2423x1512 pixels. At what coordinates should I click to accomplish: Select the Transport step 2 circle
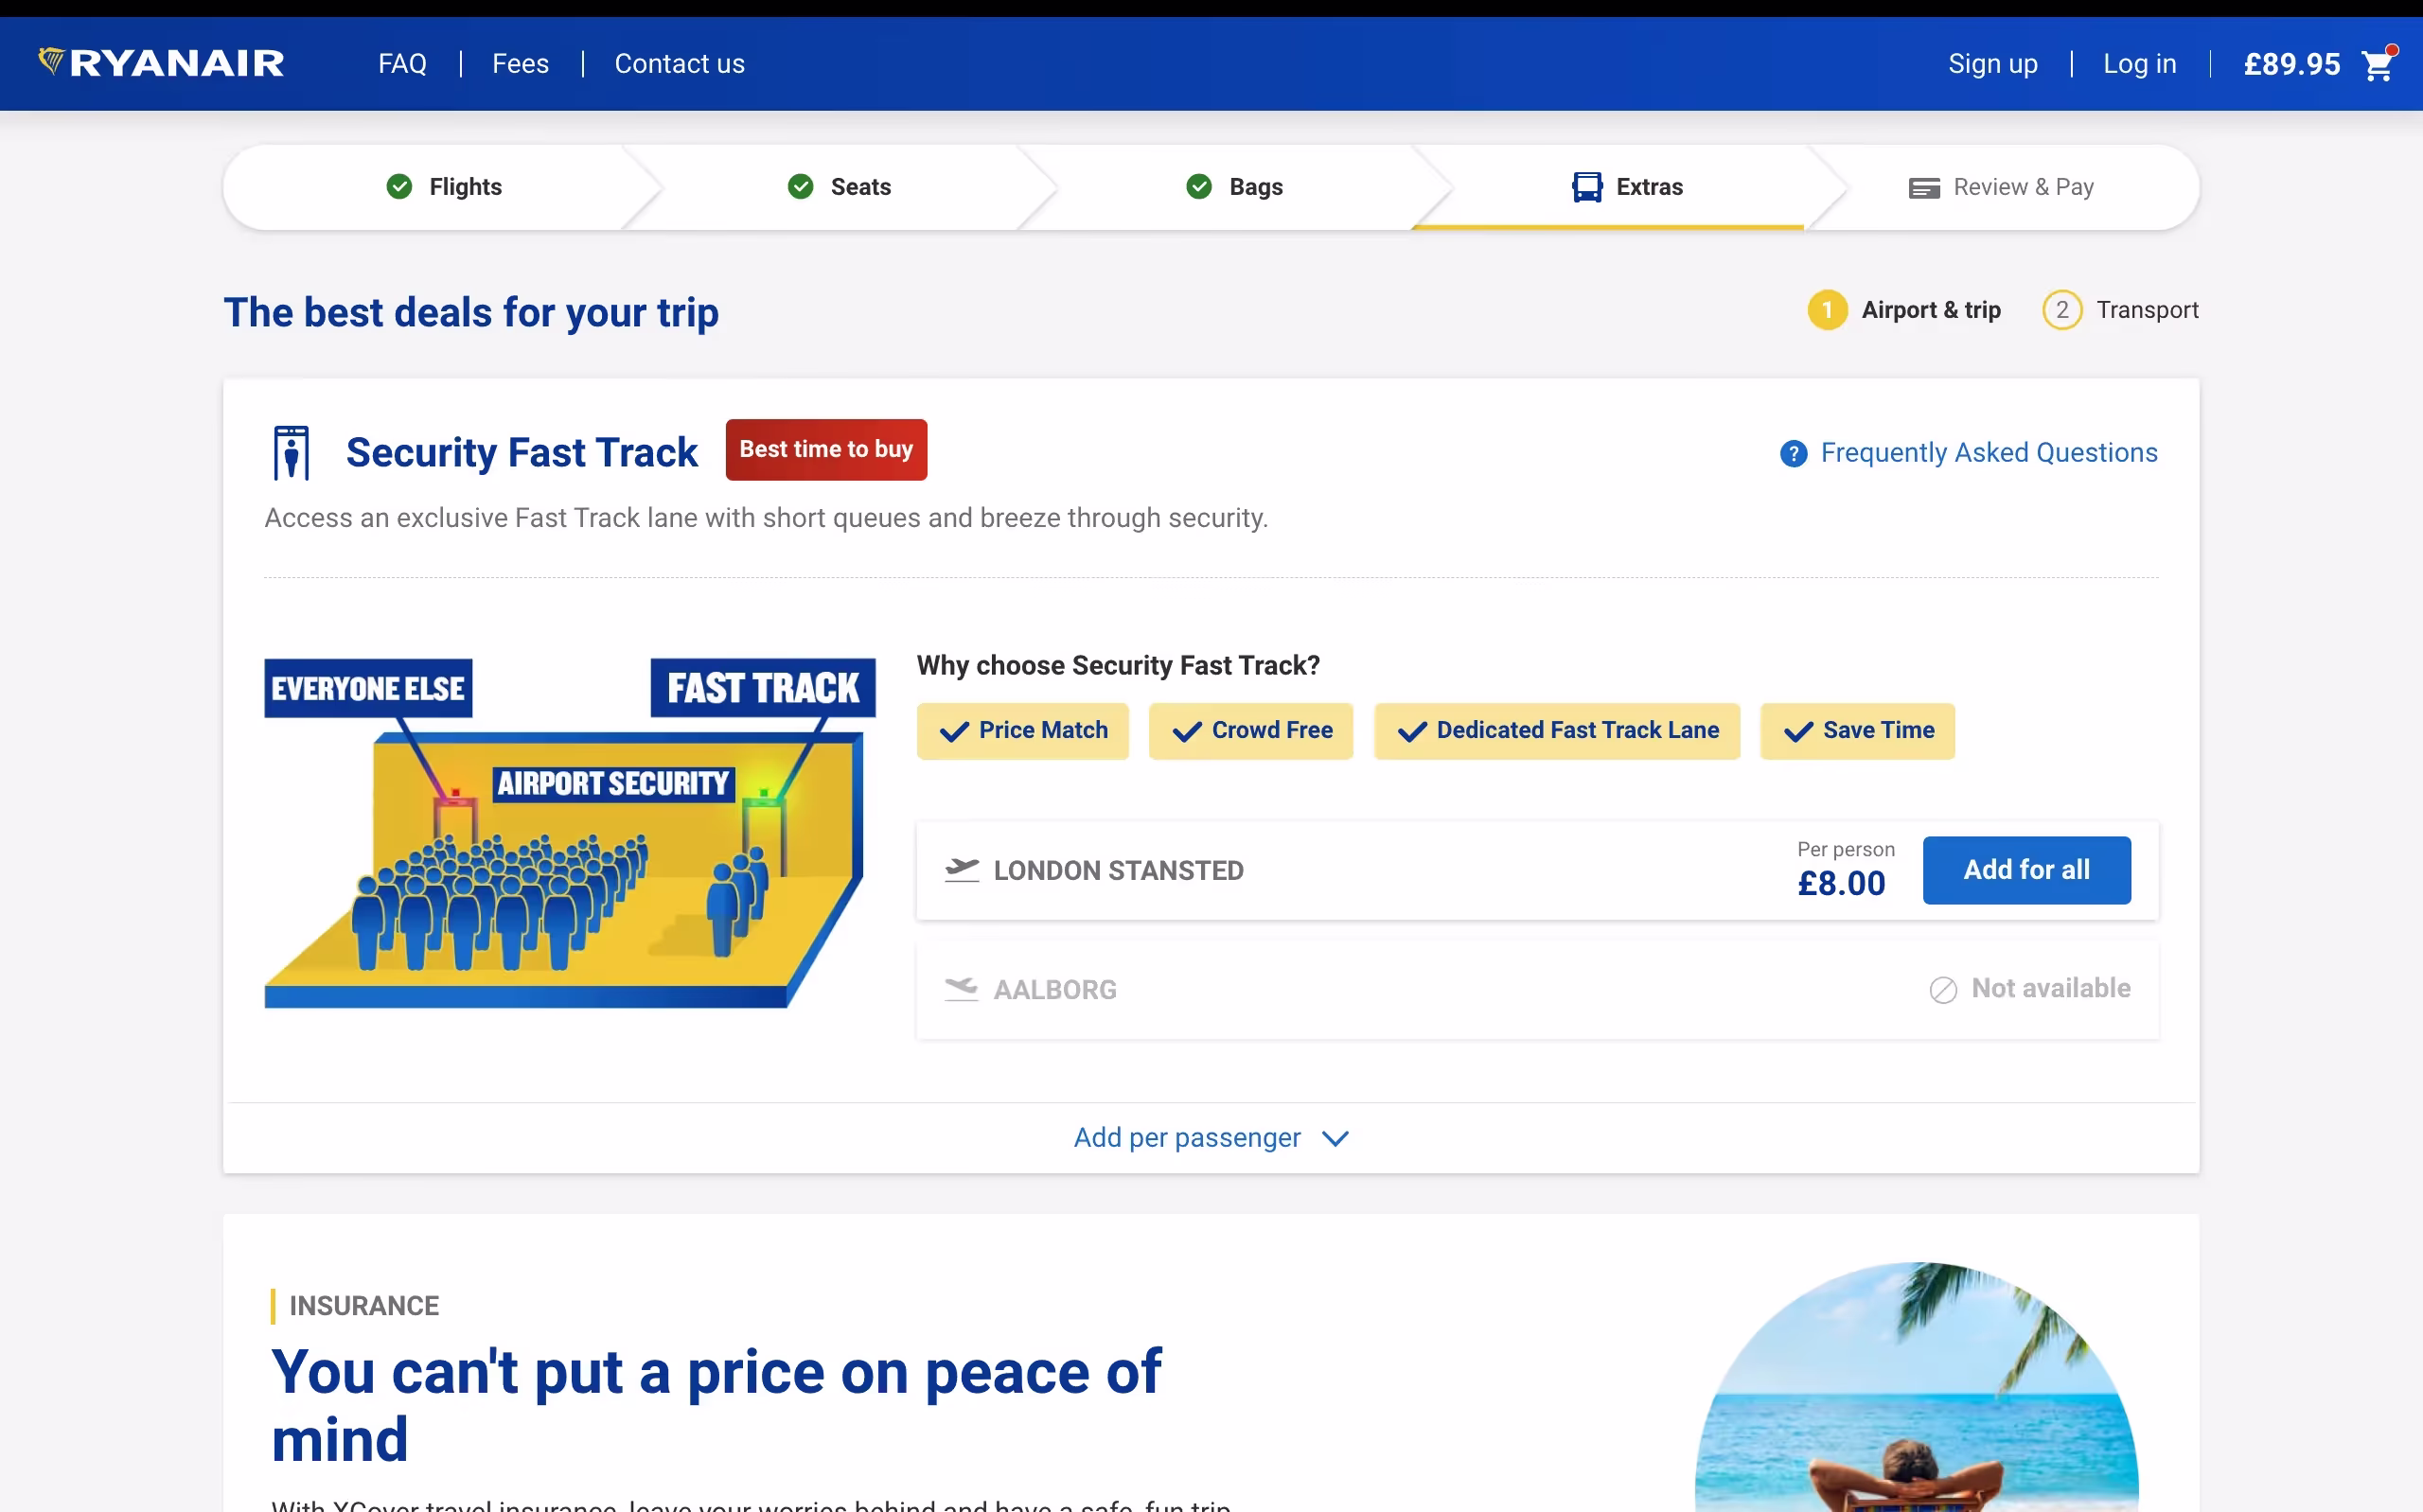[x=2061, y=310]
